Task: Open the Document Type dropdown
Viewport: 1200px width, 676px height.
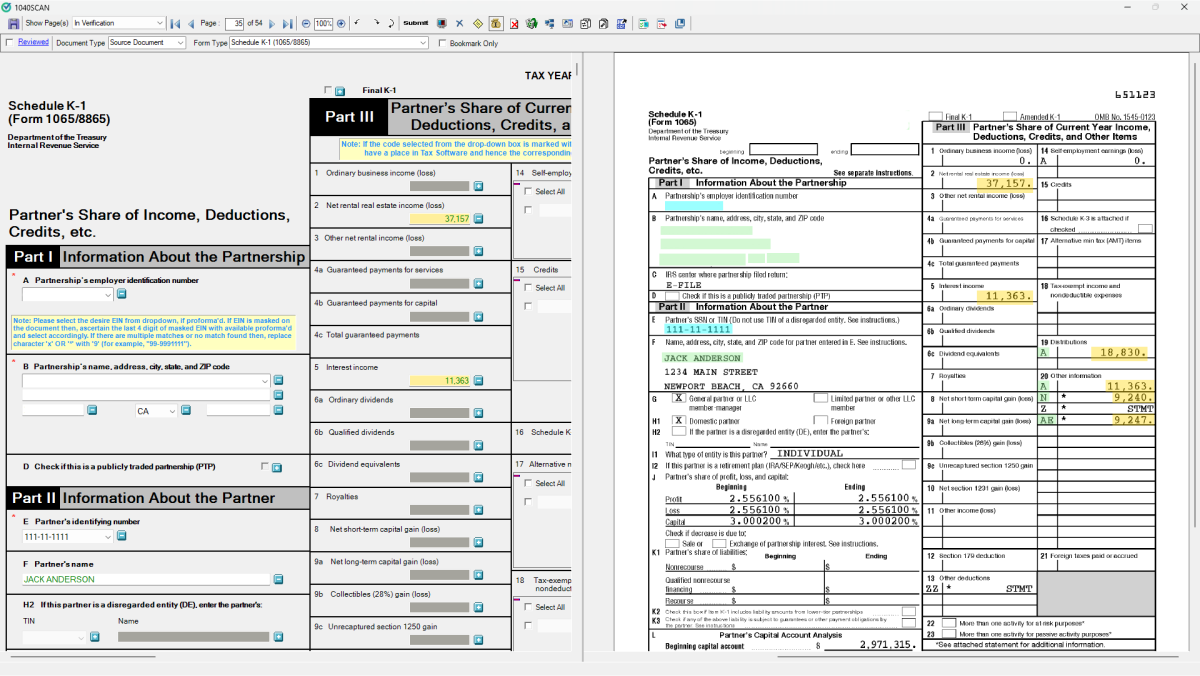Action: click(x=180, y=43)
